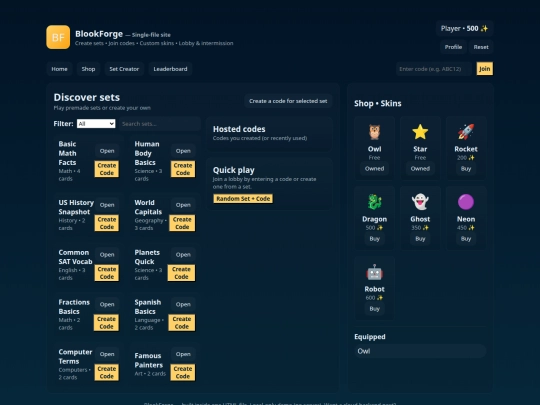Image resolution: width=540 pixels, height=405 pixels.
Task: Open the US History Snapshot set
Action: [107, 205]
